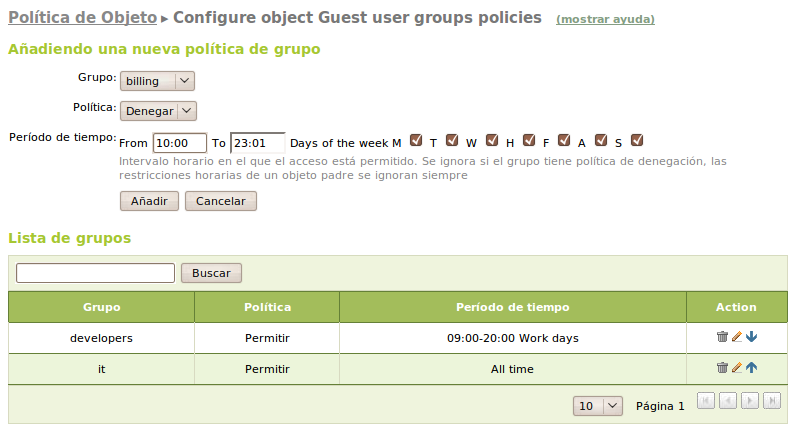Viewport: 798px width, 442px height.
Task: Click the Política de Objeto breadcrumb link
Action: pos(83,18)
